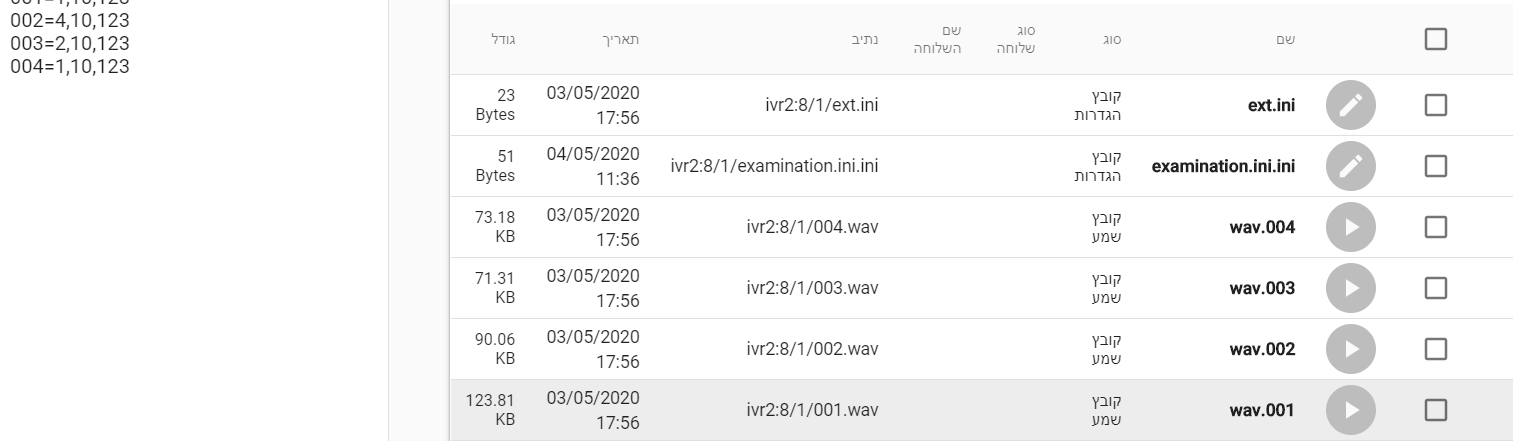
Task: Open the ext.ini file name
Action: pos(1268,106)
